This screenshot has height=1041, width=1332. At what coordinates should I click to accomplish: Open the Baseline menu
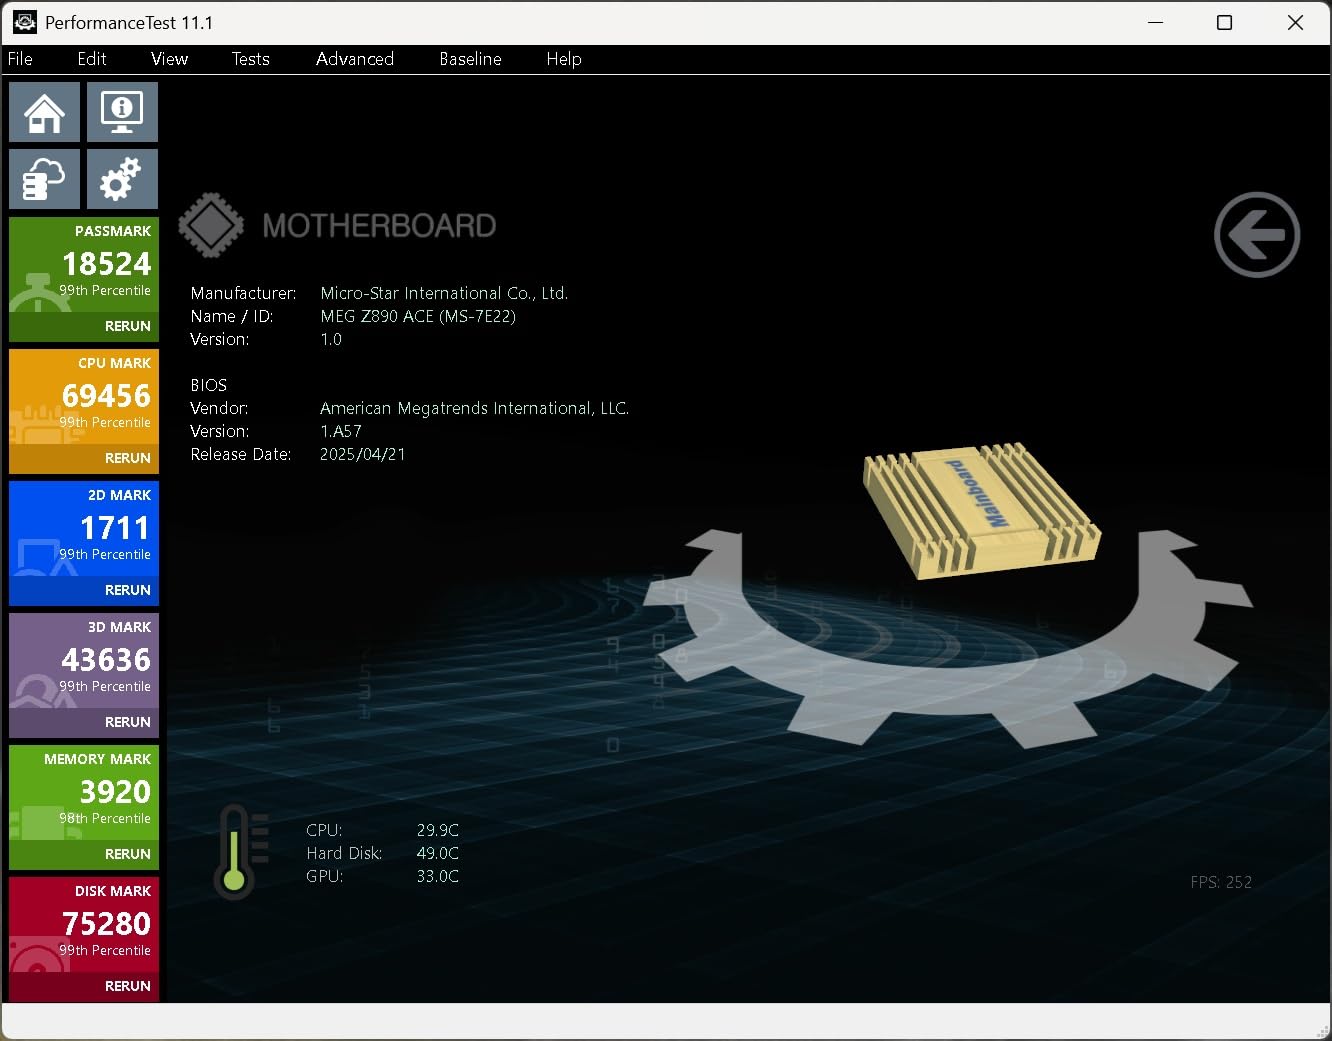click(x=470, y=59)
